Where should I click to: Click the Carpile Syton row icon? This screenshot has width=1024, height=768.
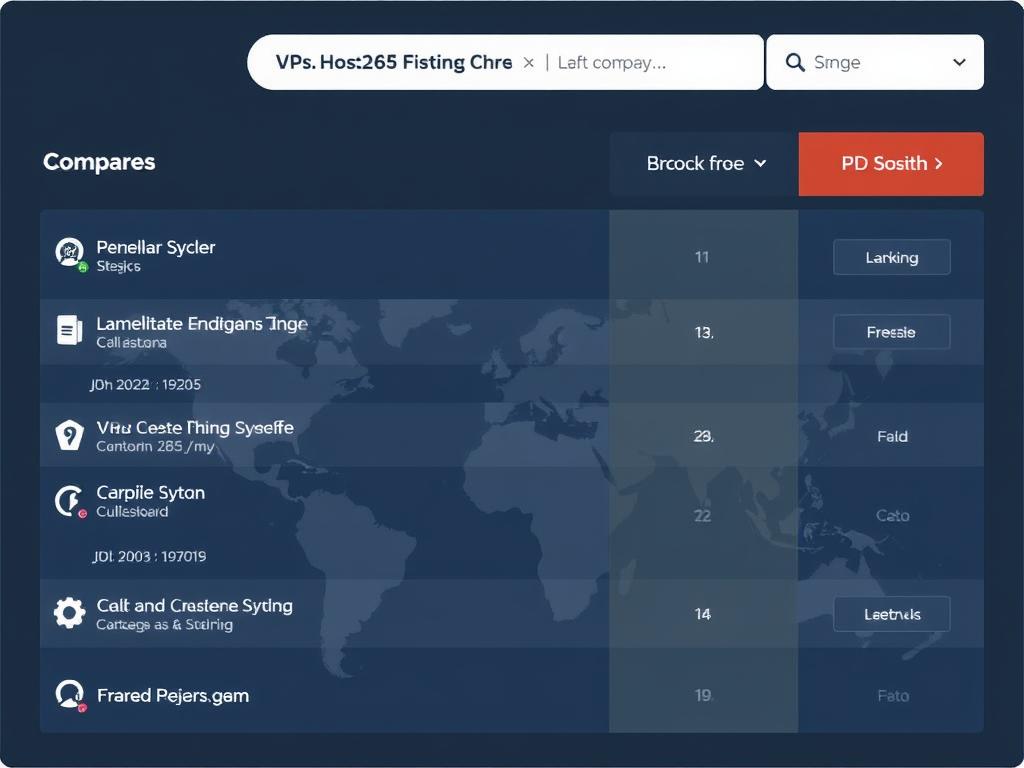(x=69, y=500)
